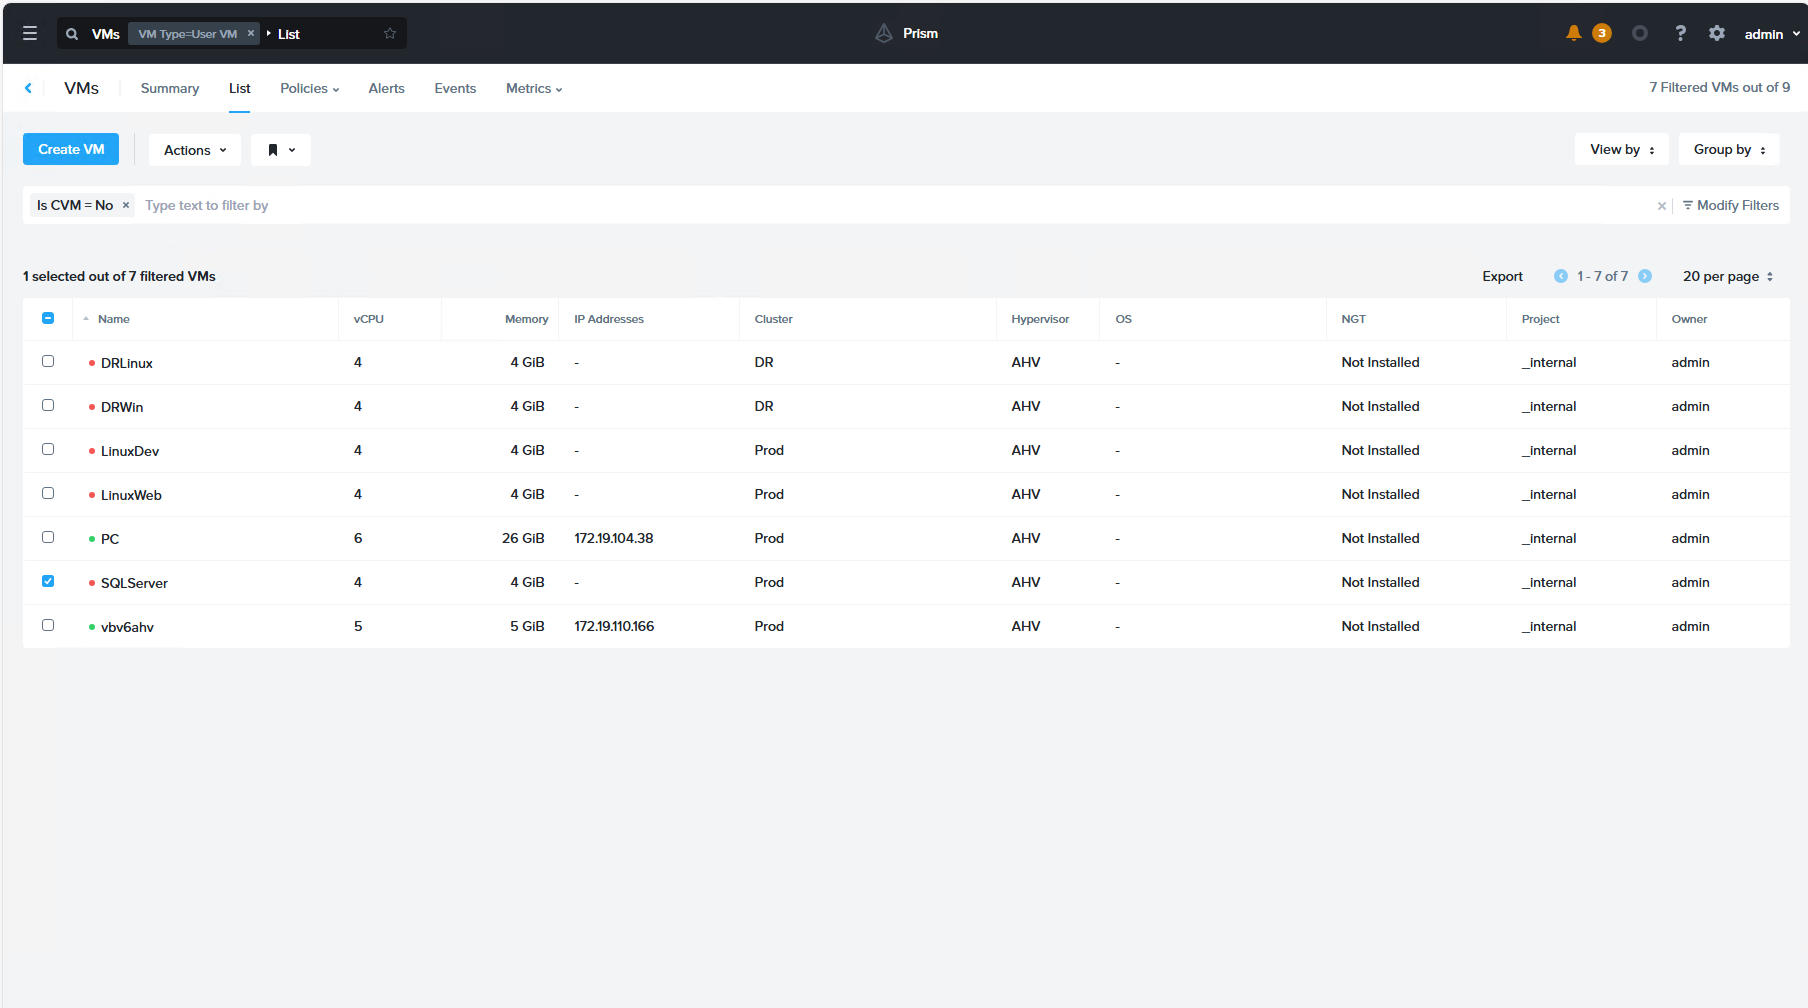Select the vbv6ahv row checkbox
1808x1008 pixels.
[x=48, y=625]
